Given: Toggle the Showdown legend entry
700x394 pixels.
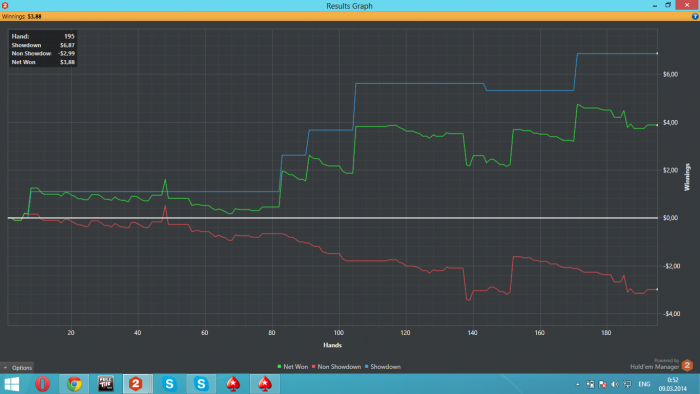Looking at the screenshot, I should coord(383,367).
